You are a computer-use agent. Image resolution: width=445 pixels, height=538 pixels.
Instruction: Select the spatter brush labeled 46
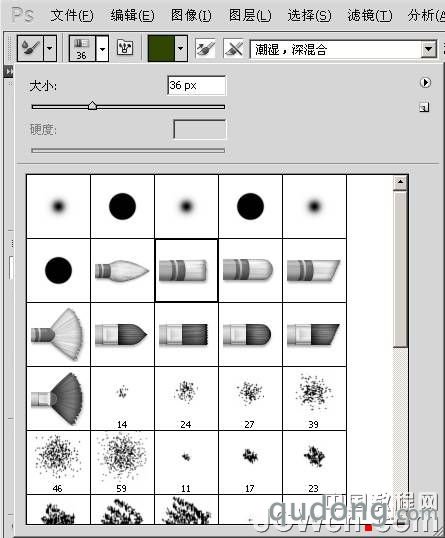coord(58,462)
